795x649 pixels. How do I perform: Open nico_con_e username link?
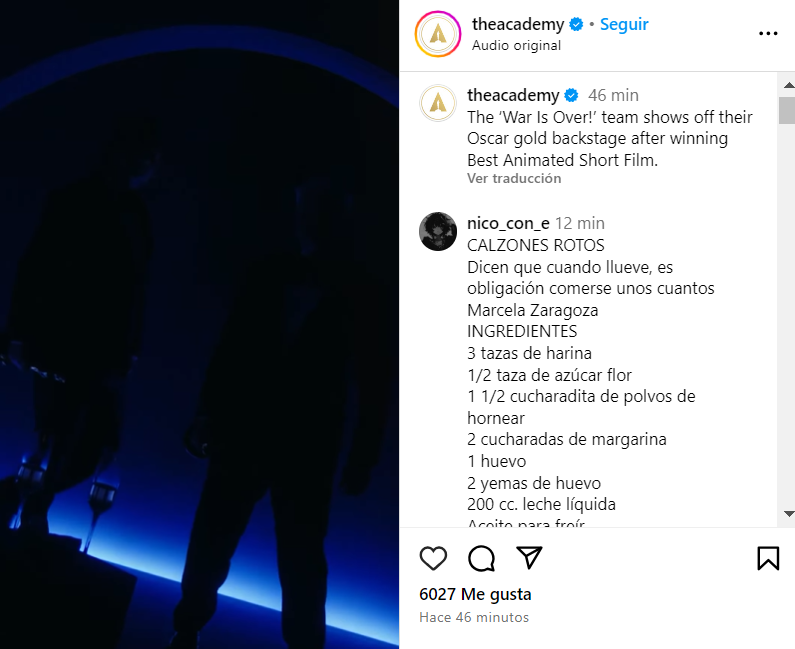[x=508, y=223]
